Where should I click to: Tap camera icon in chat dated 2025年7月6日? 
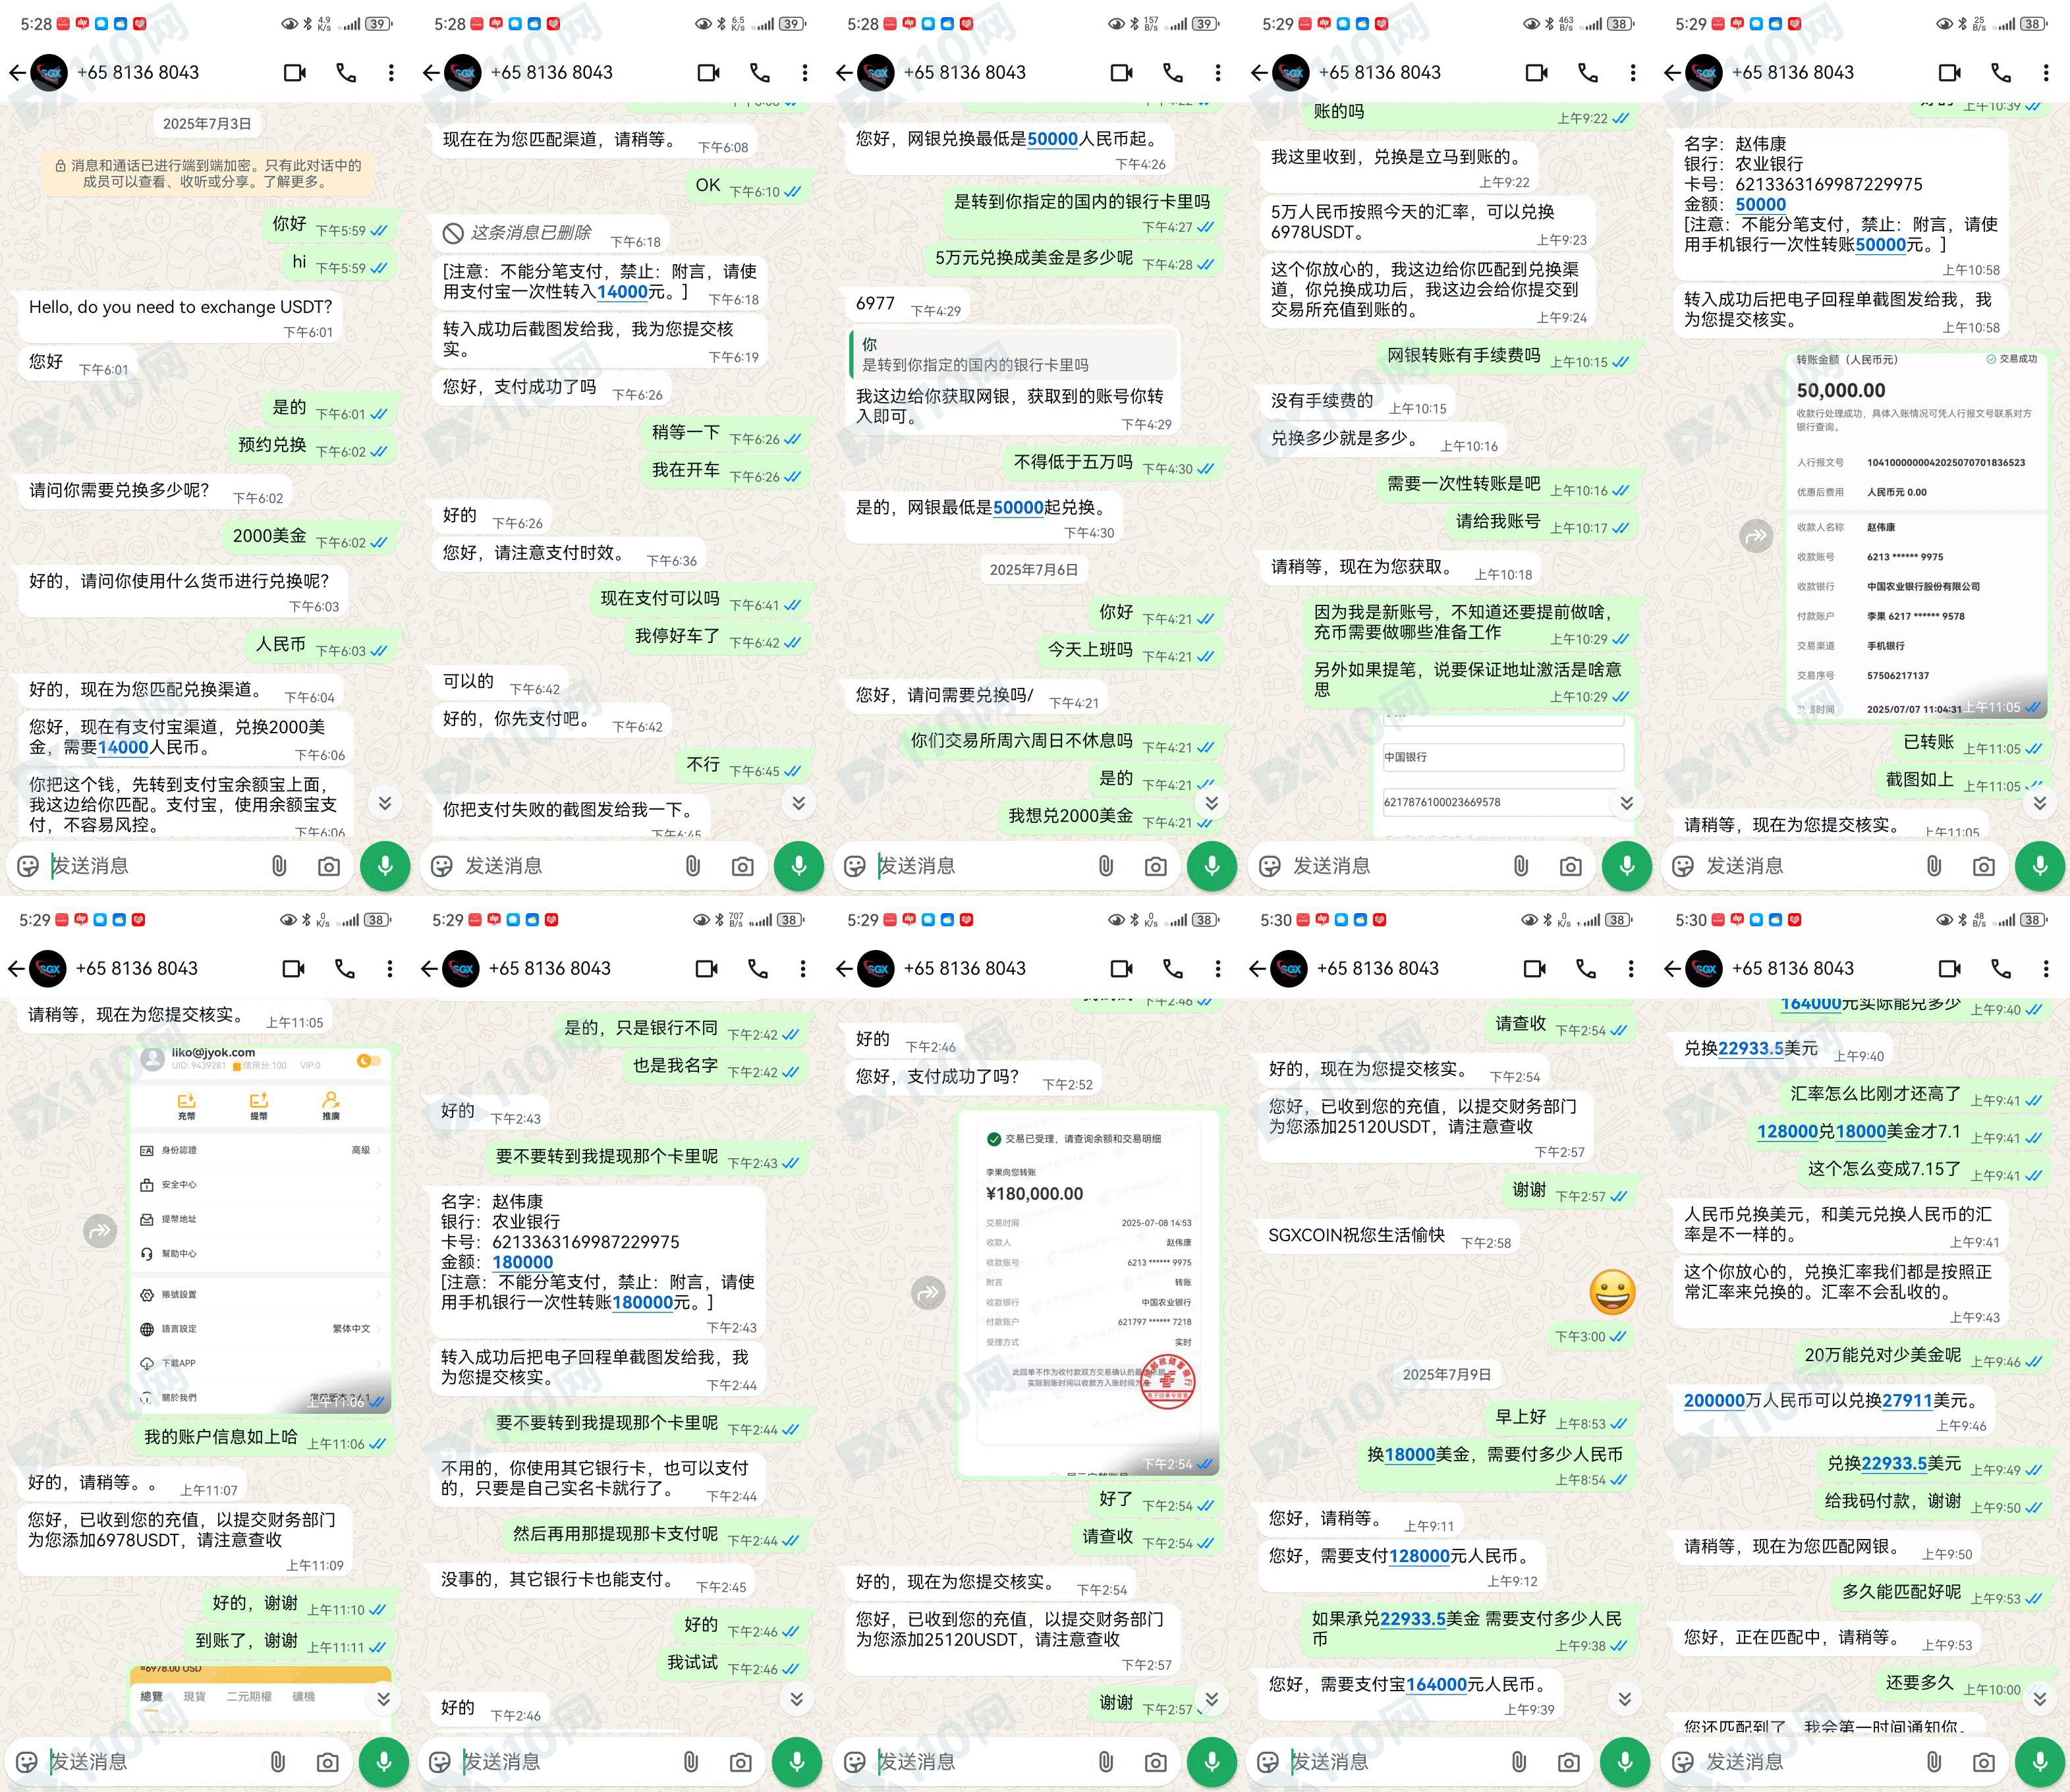(x=1156, y=866)
